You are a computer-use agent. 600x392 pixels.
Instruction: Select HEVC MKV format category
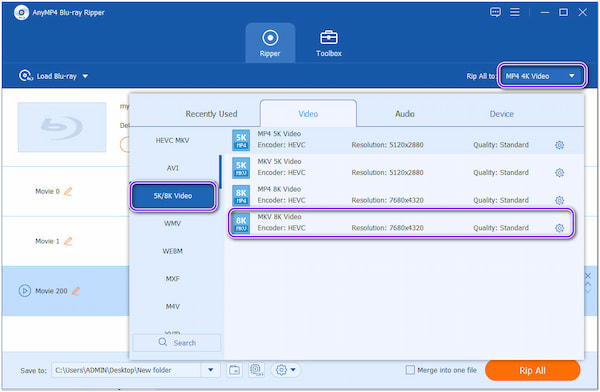173,140
